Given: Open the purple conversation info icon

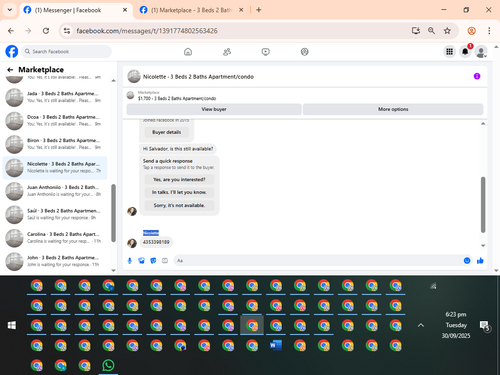Looking at the screenshot, I should tap(477, 76).
